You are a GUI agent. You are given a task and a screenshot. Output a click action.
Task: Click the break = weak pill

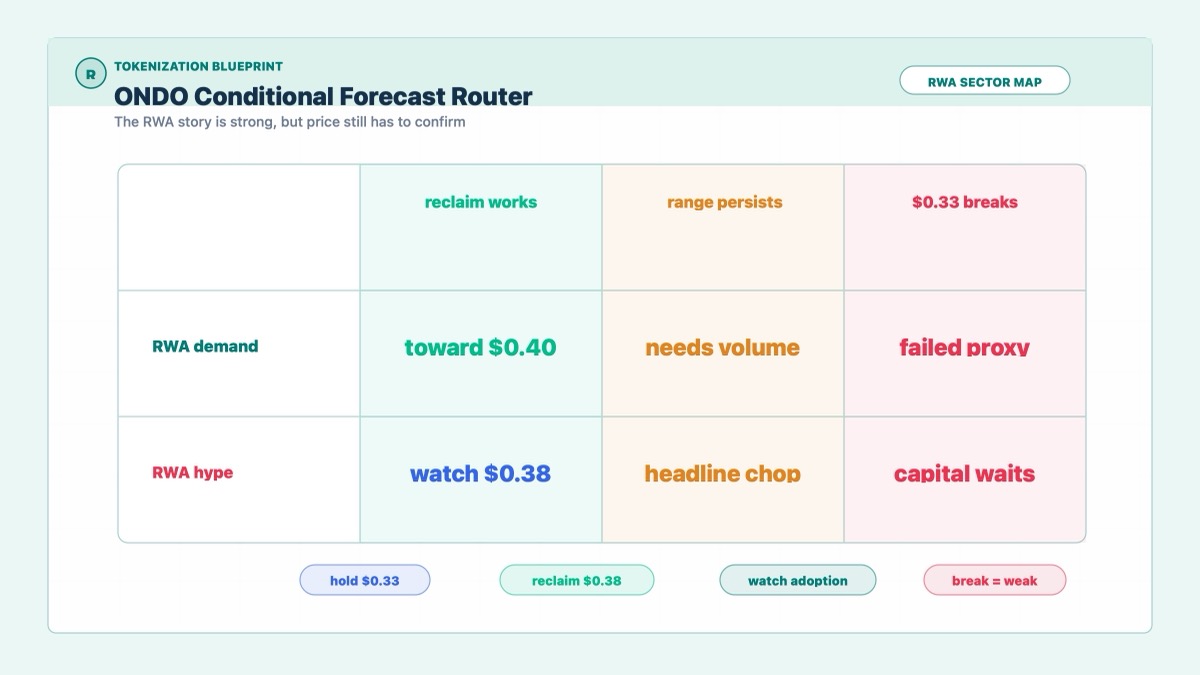click(994, 580)
